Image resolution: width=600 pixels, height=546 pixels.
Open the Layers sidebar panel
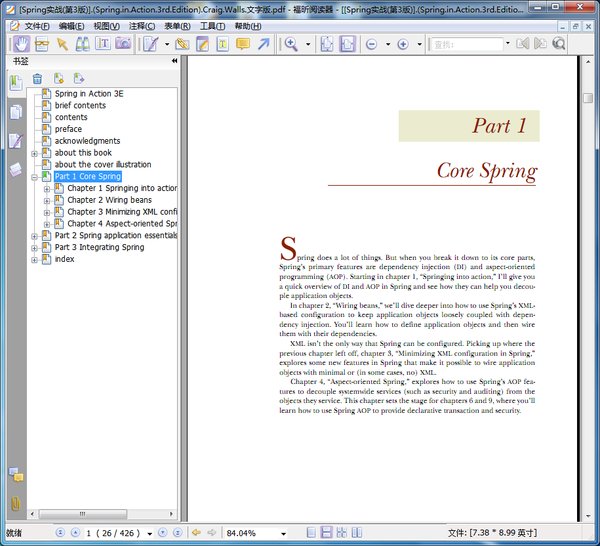point(16,170)
